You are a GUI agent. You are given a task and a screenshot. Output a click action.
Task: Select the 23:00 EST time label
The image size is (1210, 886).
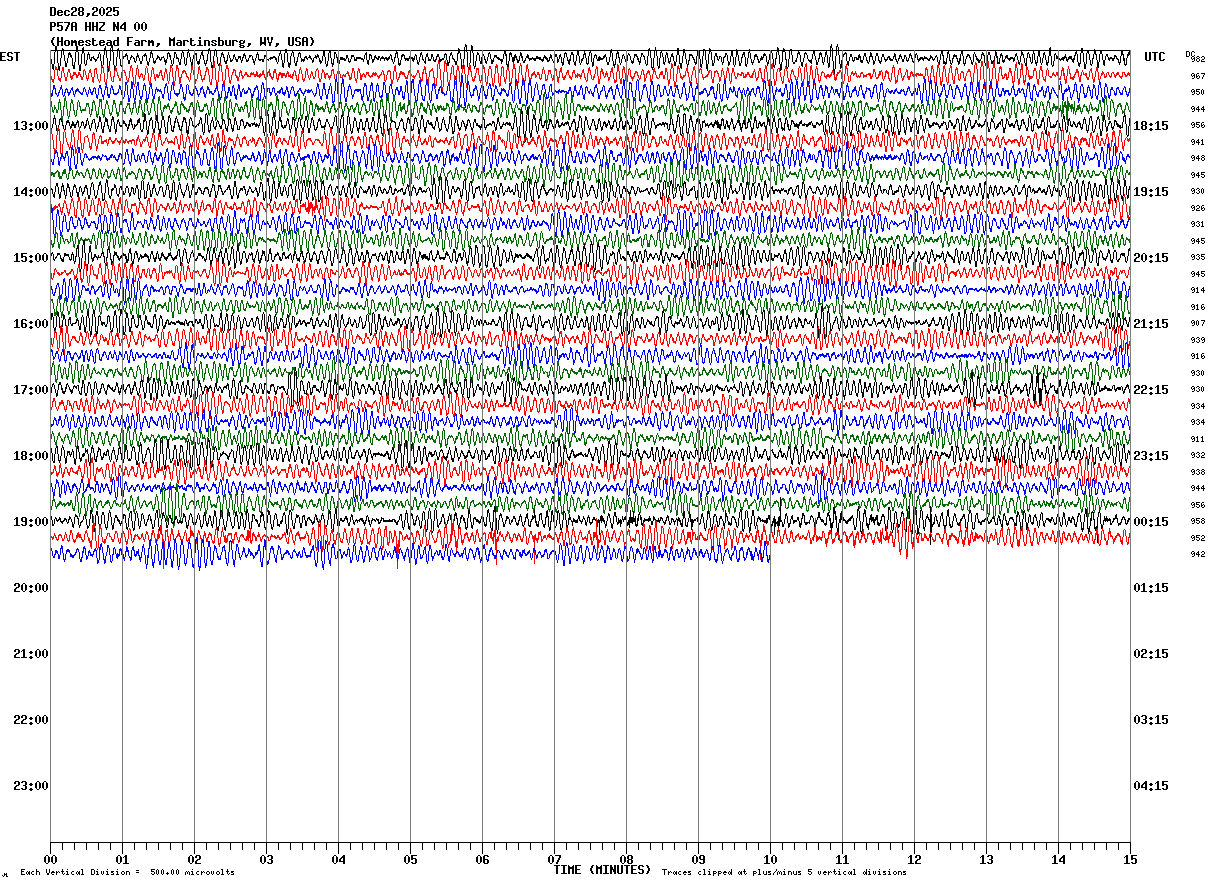[x=31, y=786]
